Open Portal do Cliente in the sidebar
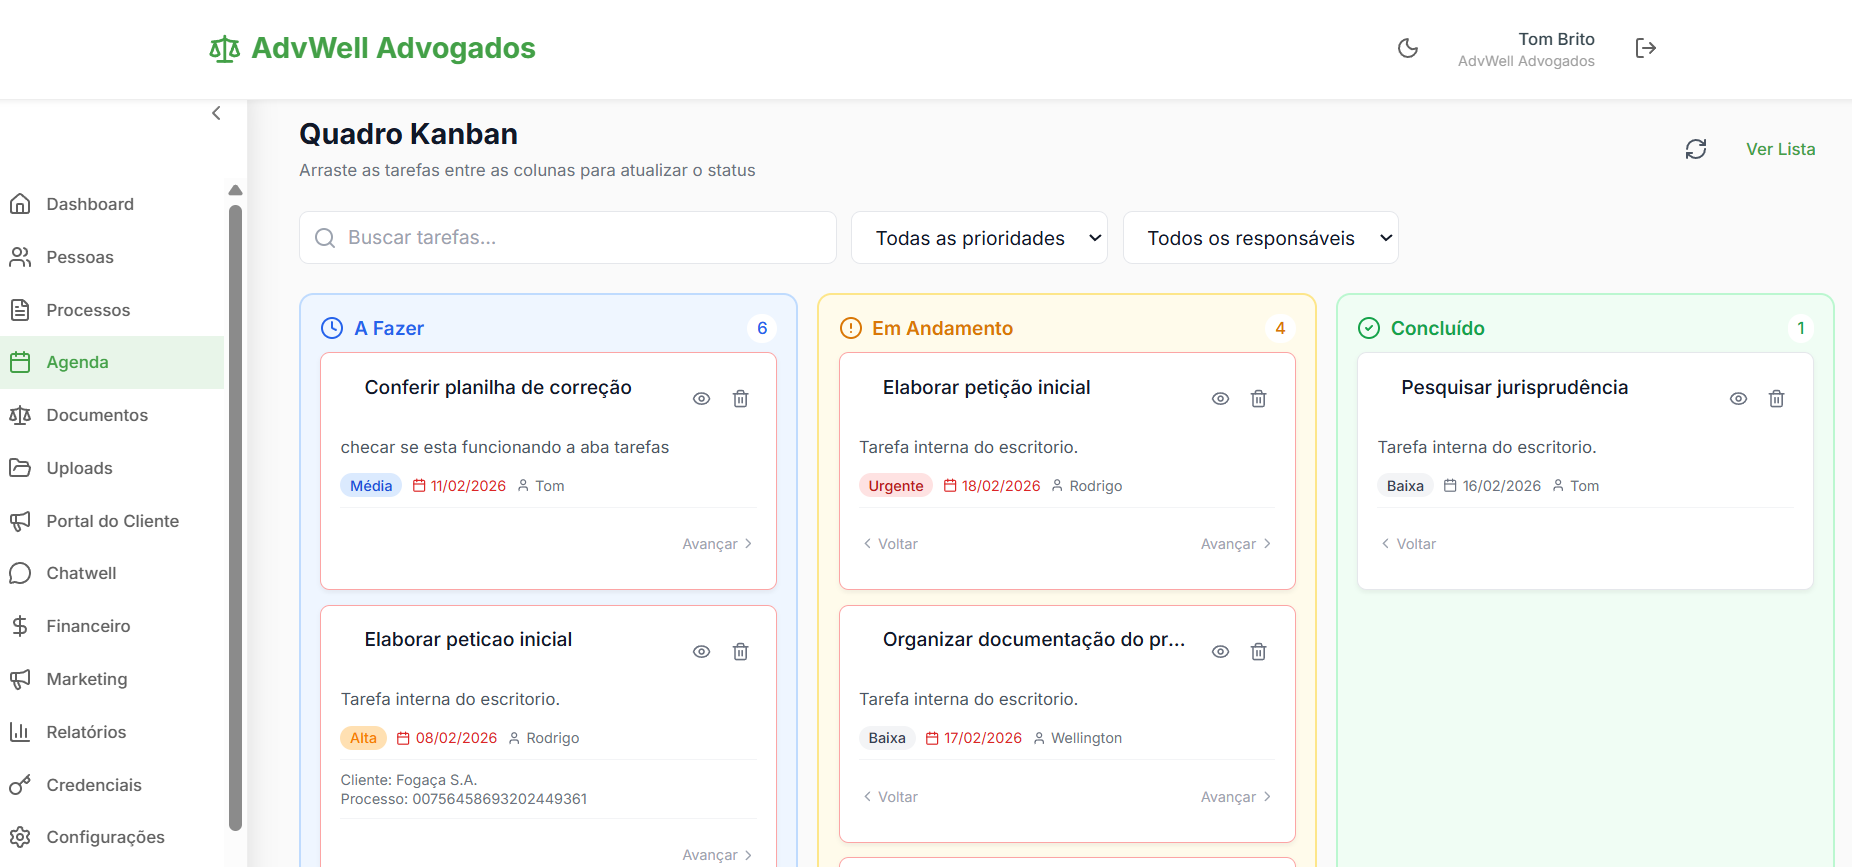 coord(112,521)
